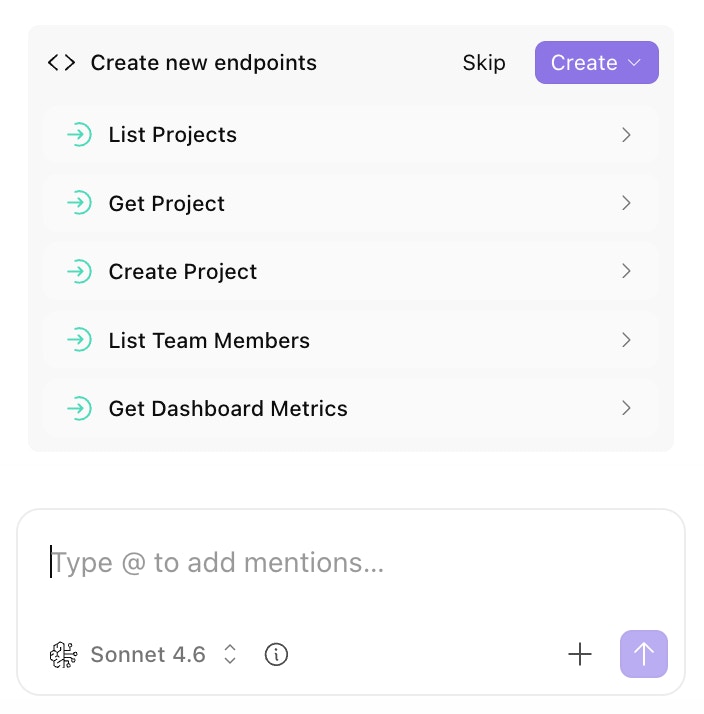The height and width of the screenshot is (714, 704).
Task: Expand the List Team Members row chevron
Action: (x=626, y=340)
